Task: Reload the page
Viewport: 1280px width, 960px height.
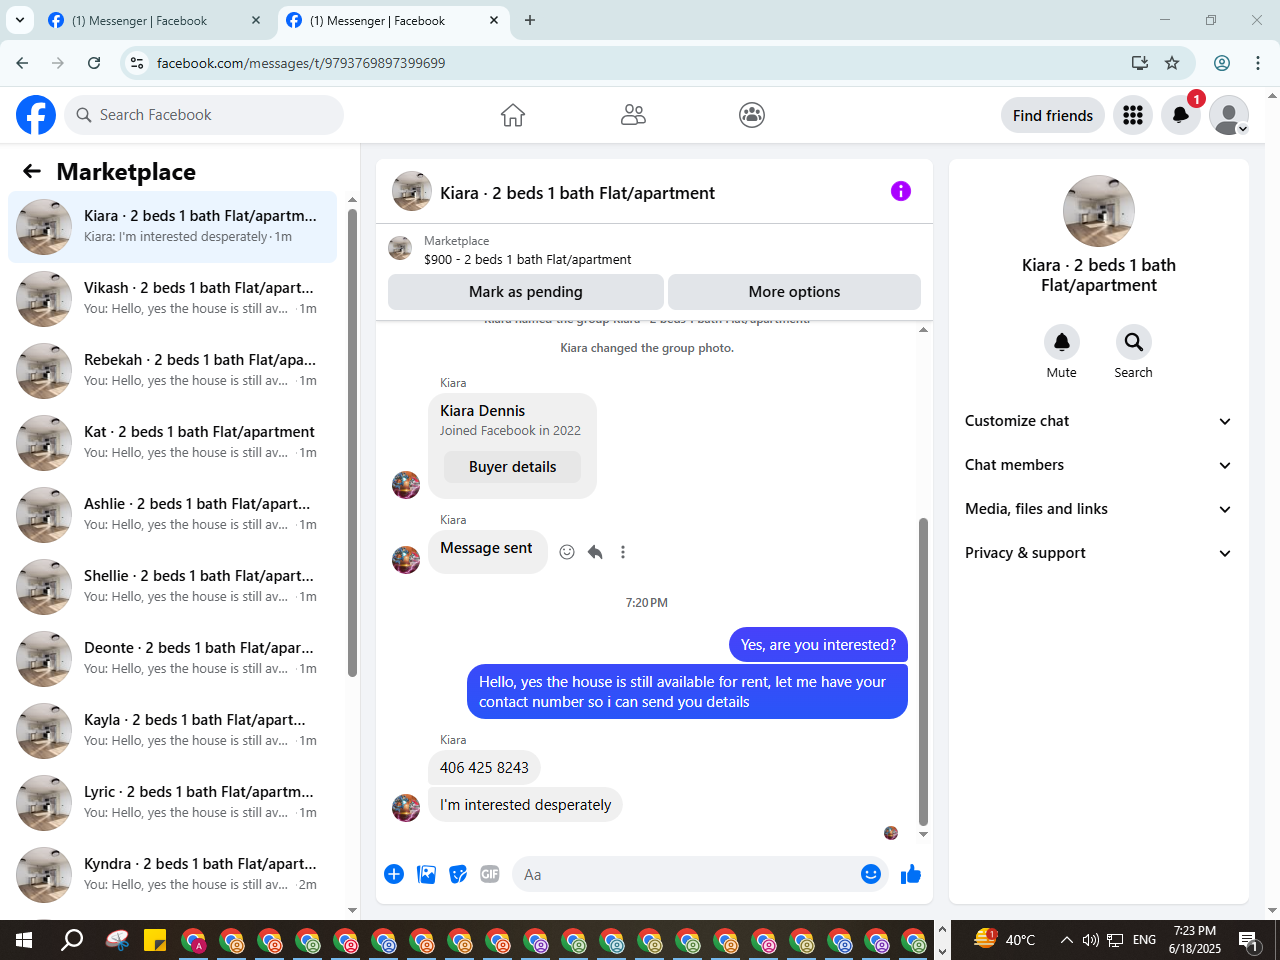Action: (x=94, y=63)
